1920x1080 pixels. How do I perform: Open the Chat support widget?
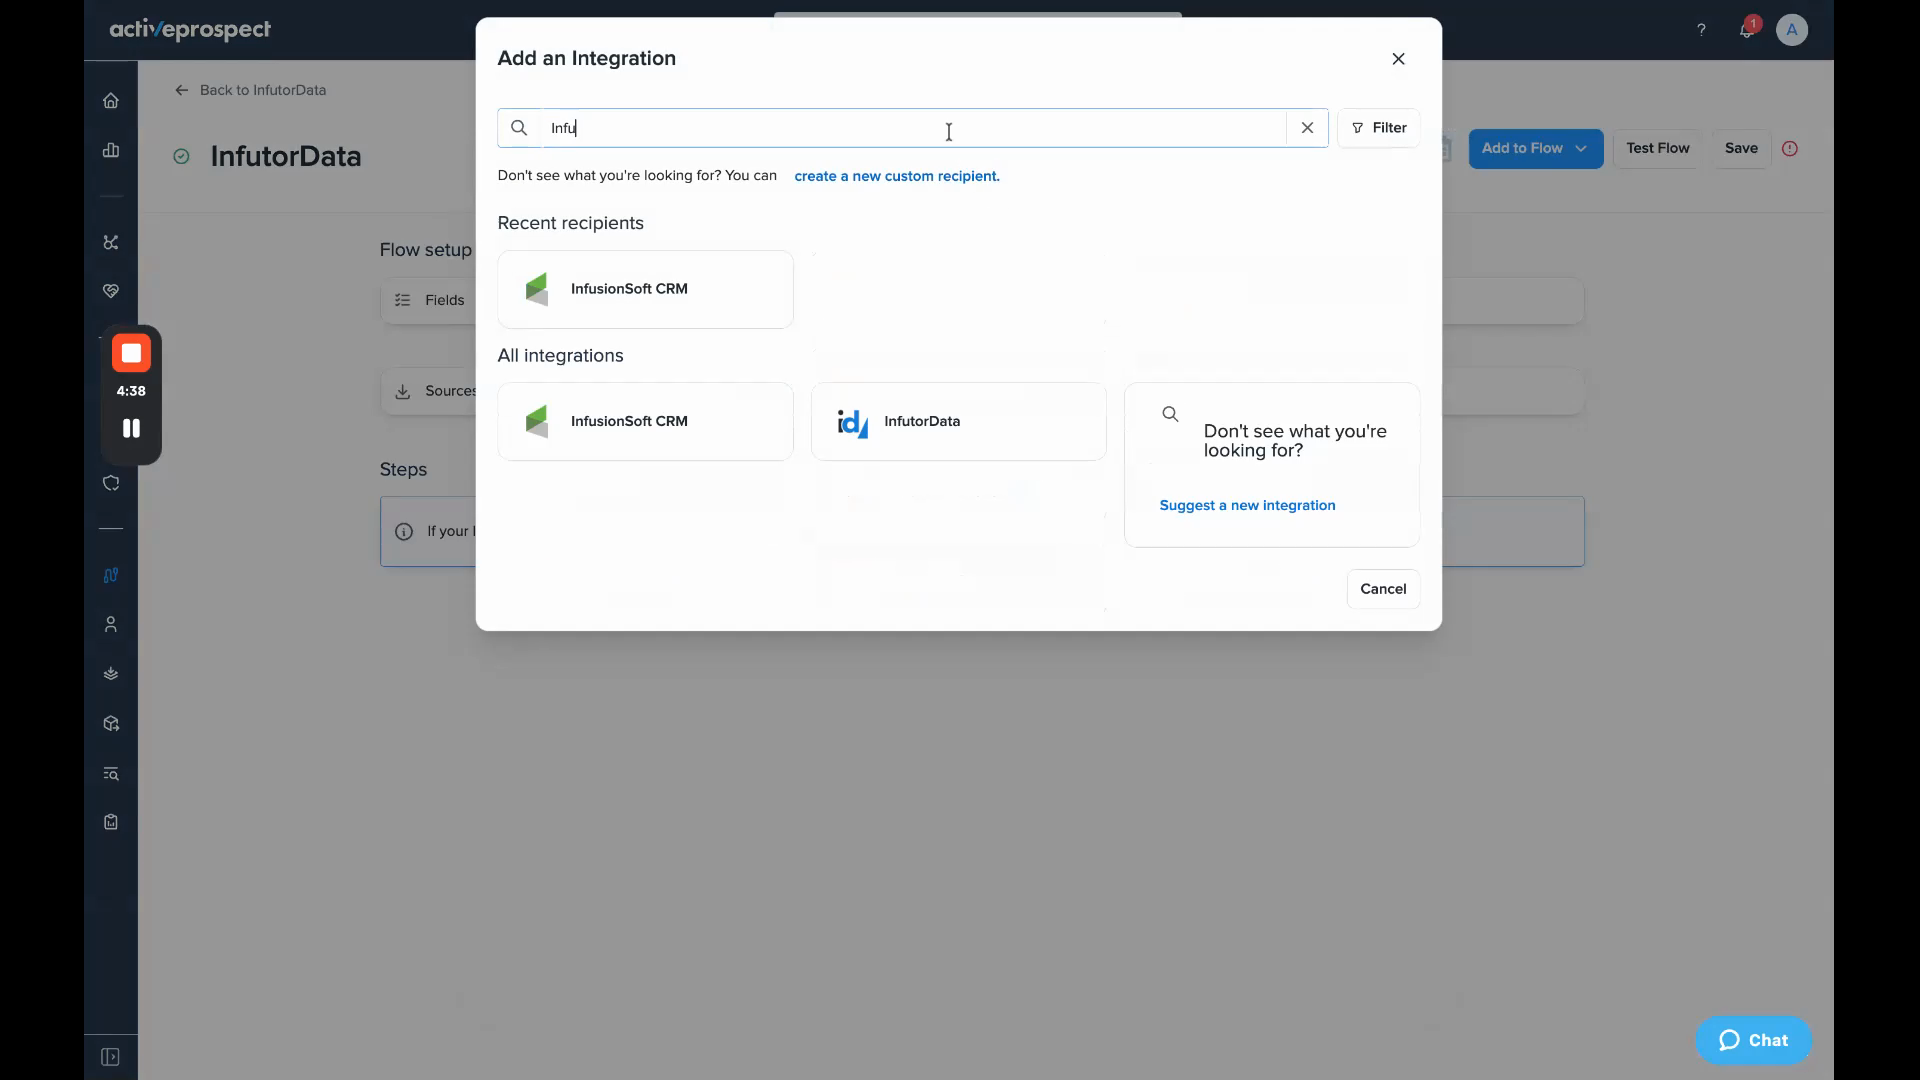pos(1753,1040)
